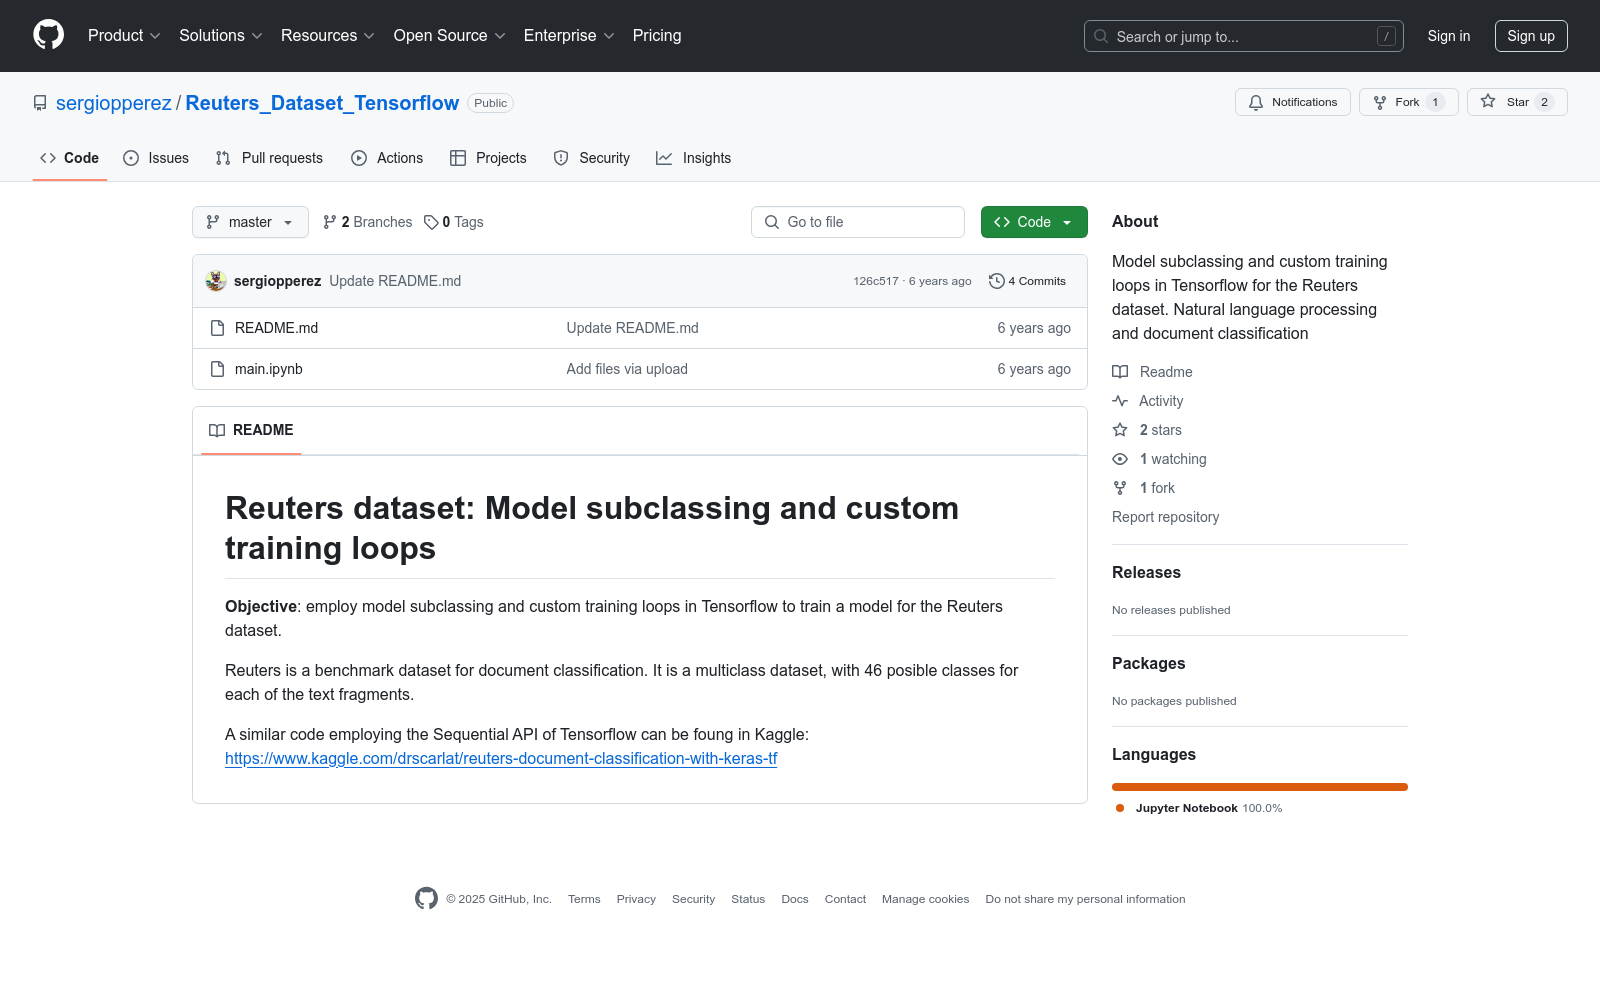Click the Add files via upload commit message
The width and height of the screenshot is (1600, 1000).
627,369
